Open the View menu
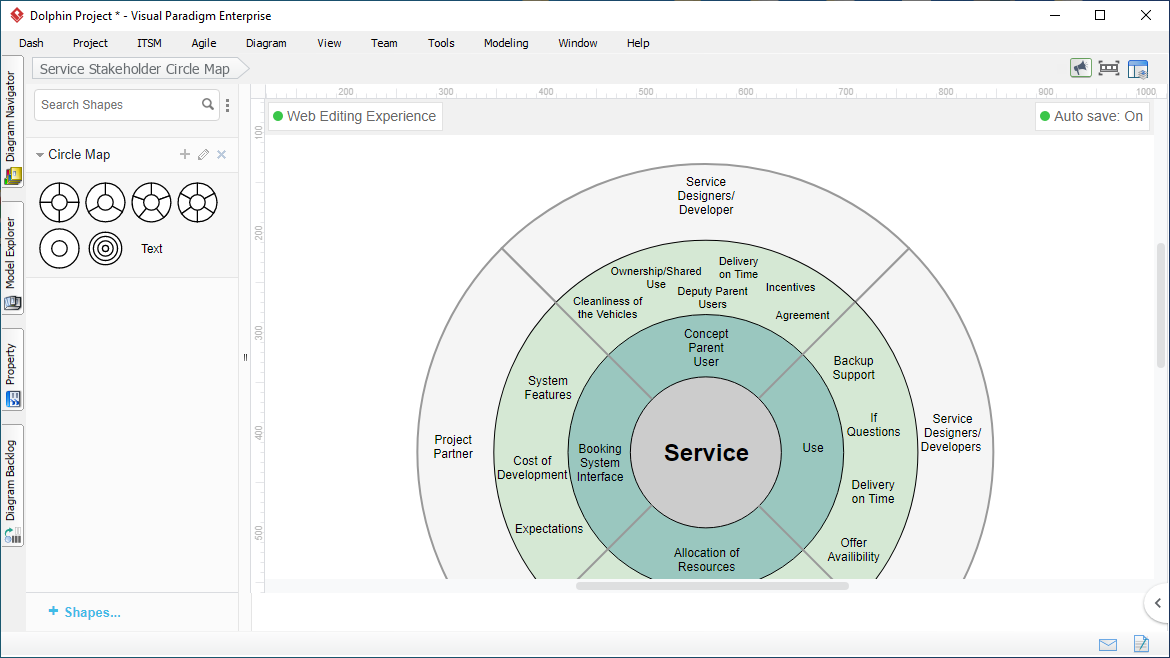Viewport: 1170px width, 658px height. (329, 43)
